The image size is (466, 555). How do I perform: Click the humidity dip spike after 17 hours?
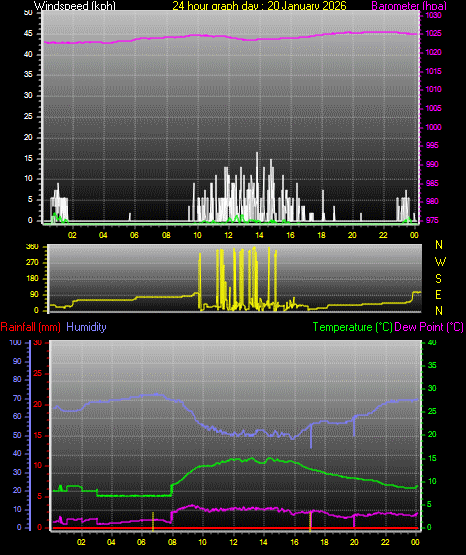pos(311,436)
